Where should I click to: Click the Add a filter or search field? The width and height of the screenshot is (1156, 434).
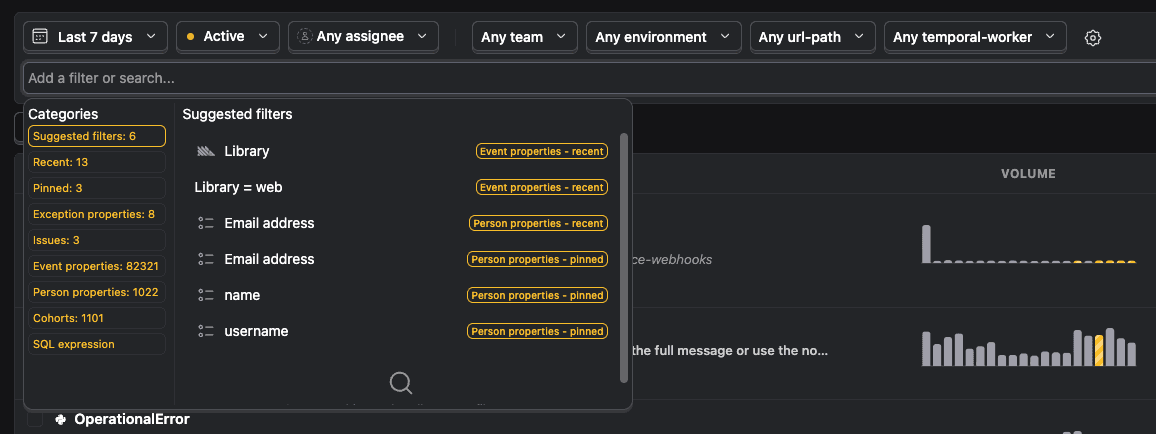point(589,78)
